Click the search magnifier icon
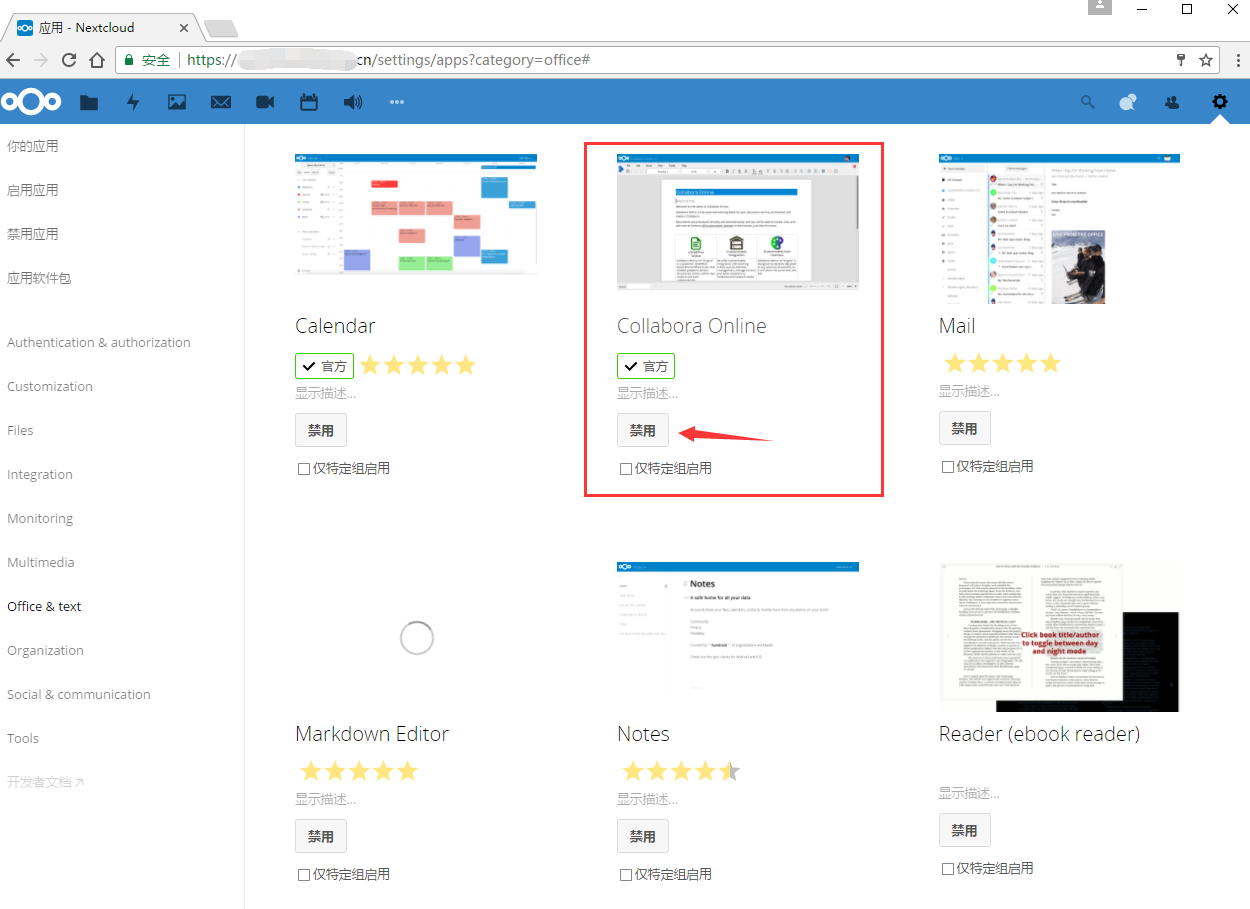 pos(1087,101)
